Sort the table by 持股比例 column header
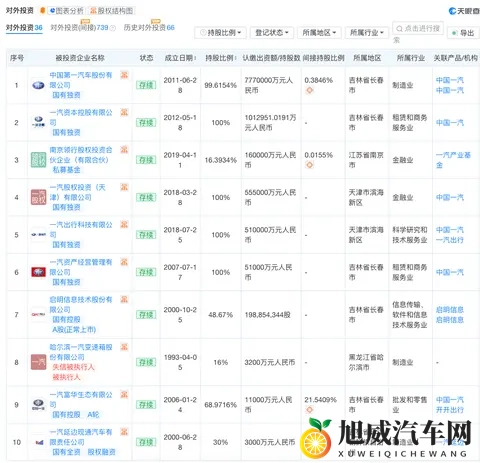 221,58
